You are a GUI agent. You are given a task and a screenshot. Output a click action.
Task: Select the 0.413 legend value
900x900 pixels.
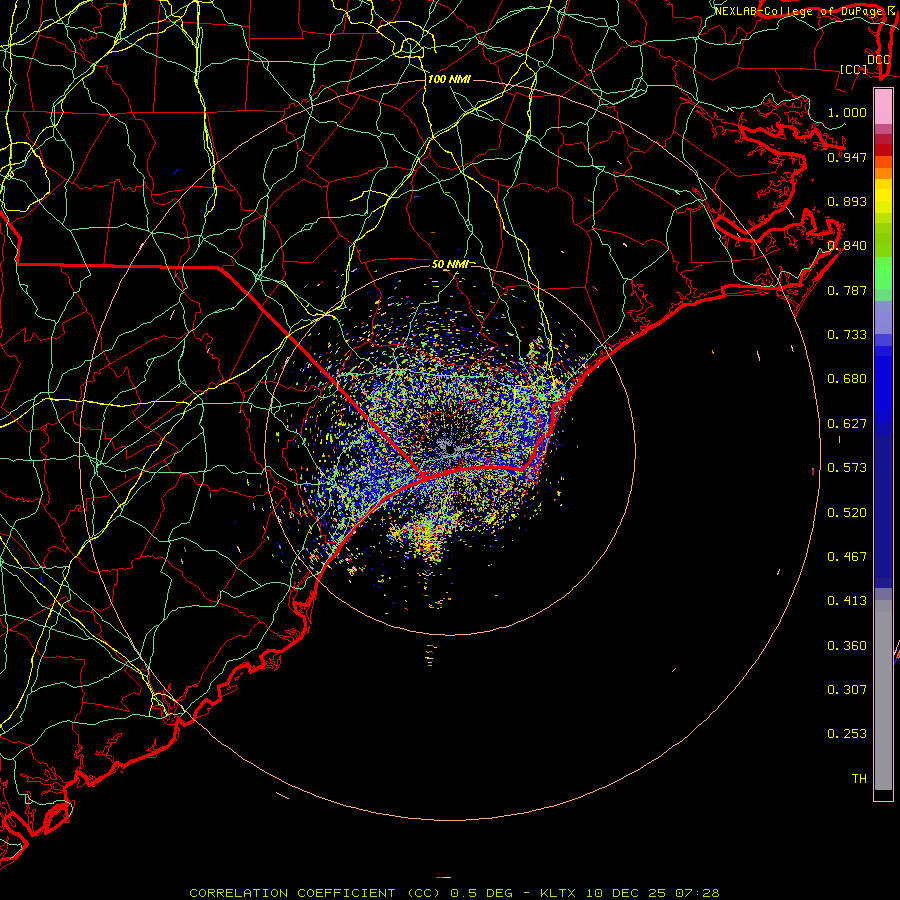(847, 601)
